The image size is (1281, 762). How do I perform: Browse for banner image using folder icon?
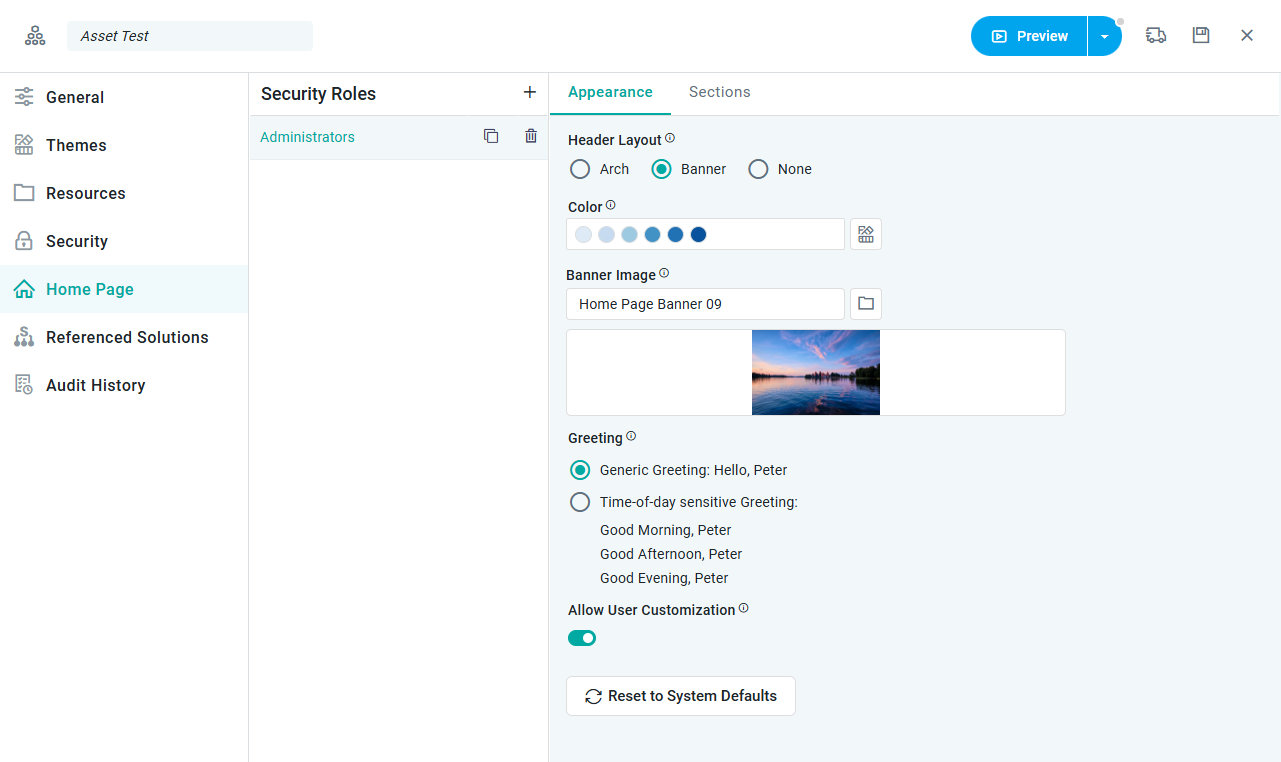pyautogui.click(x=866, y=304)
